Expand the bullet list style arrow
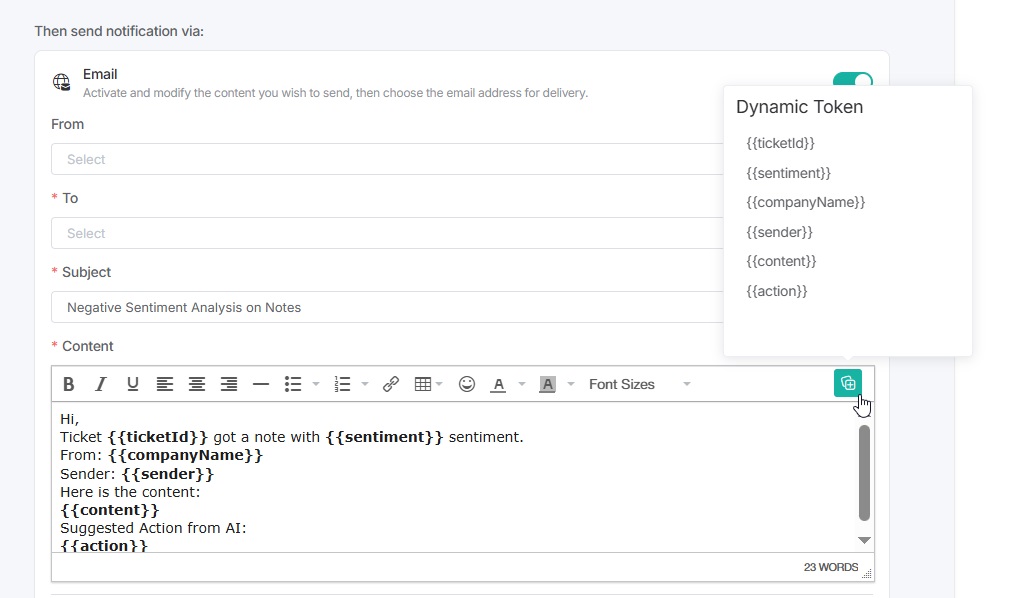Viewport: 1012px width, 598px height. pyautogui.click(x=316, y=384)
